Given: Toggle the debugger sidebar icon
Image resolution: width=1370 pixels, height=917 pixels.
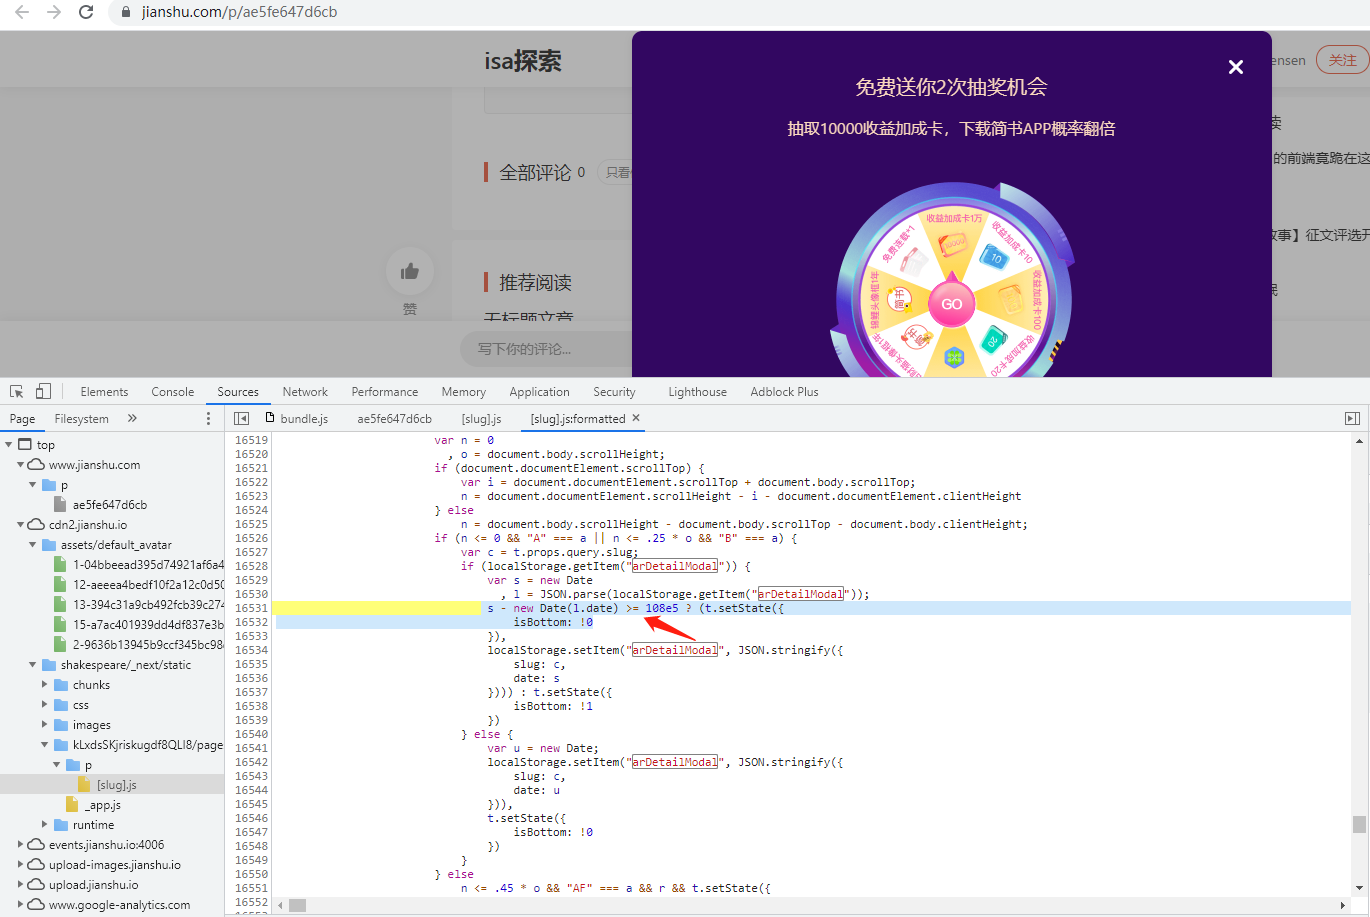Looking at the screenshot, I should click(1352, 419).
